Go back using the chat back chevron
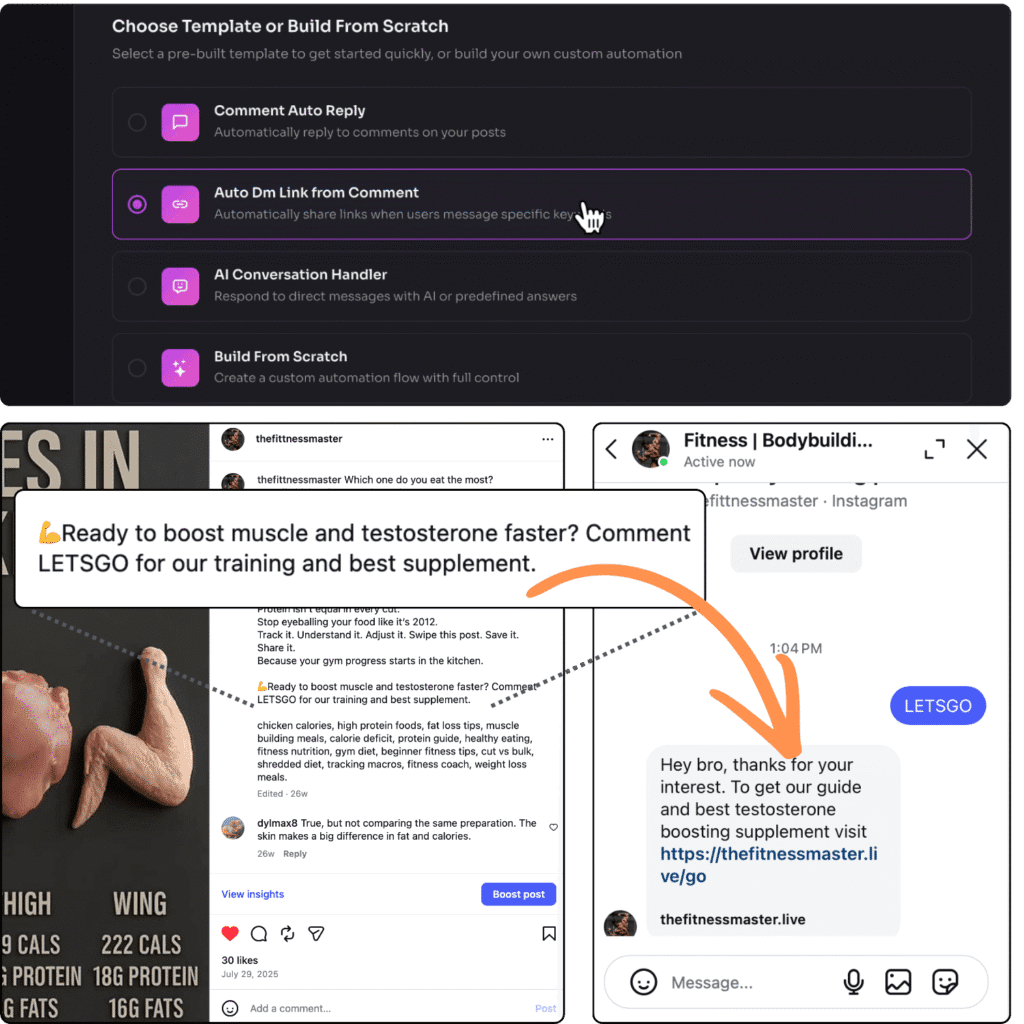This screenshot has height=1024, width=1024. (x=611, y=449)
